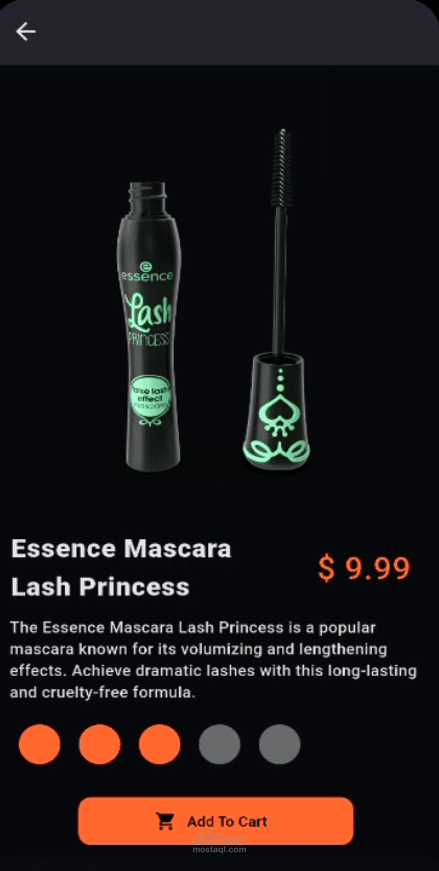Select the third orange circle
This screenshot has width=439, height=871.
(x=159, y=744)
